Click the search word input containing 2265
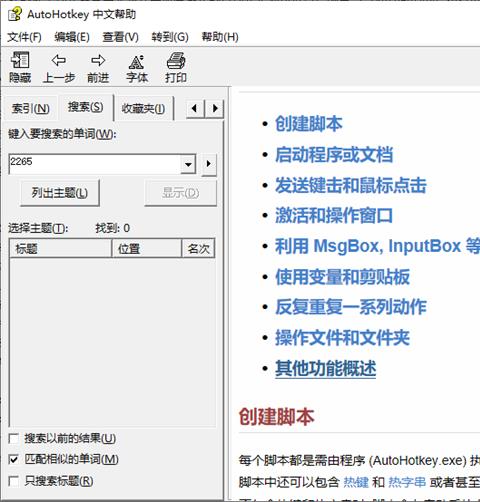The width and height of the screenshot is (480, 502). (95, 164)
